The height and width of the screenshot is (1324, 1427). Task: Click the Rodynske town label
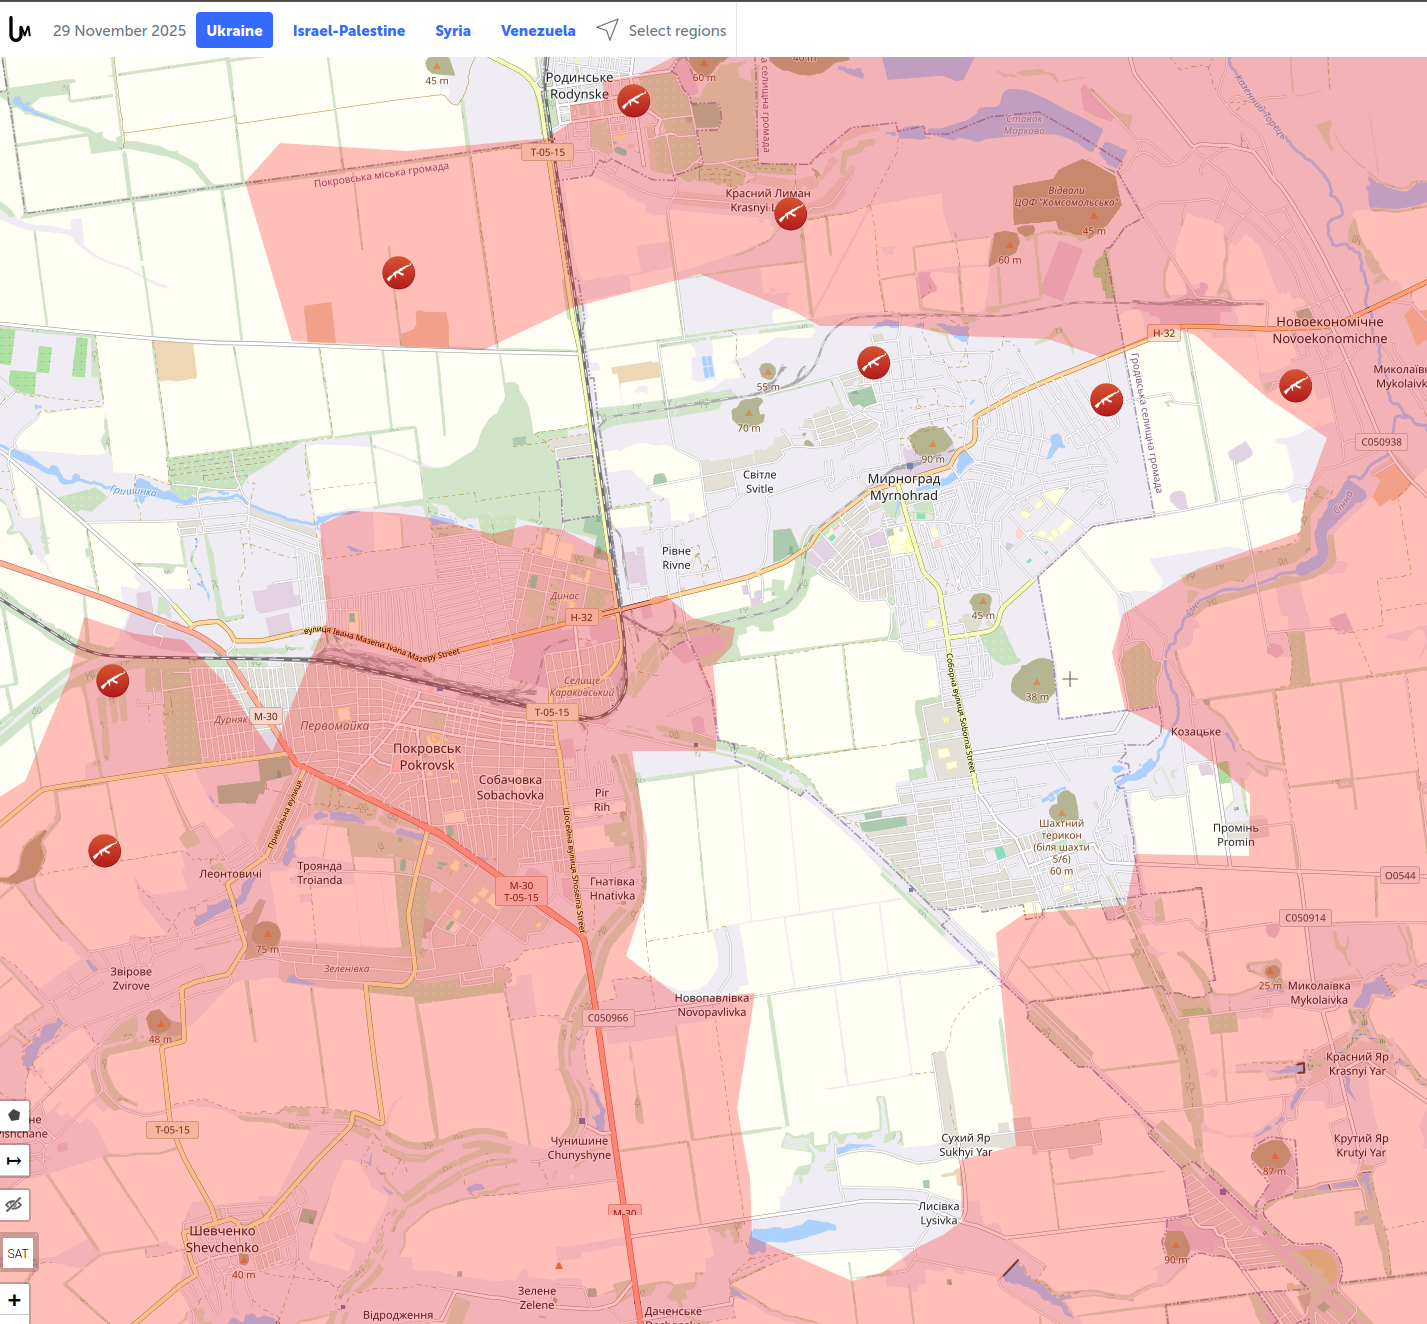(x=579, y=86)
